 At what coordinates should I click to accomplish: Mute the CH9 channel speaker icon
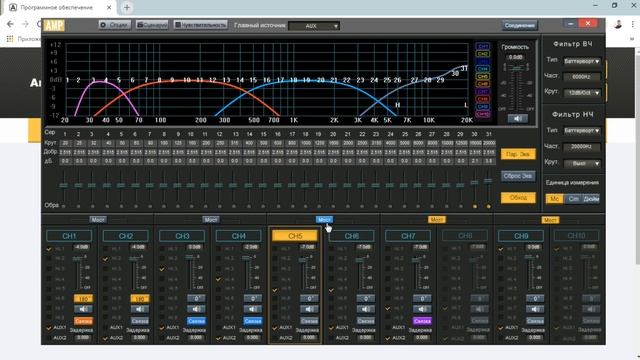point(535,309)
